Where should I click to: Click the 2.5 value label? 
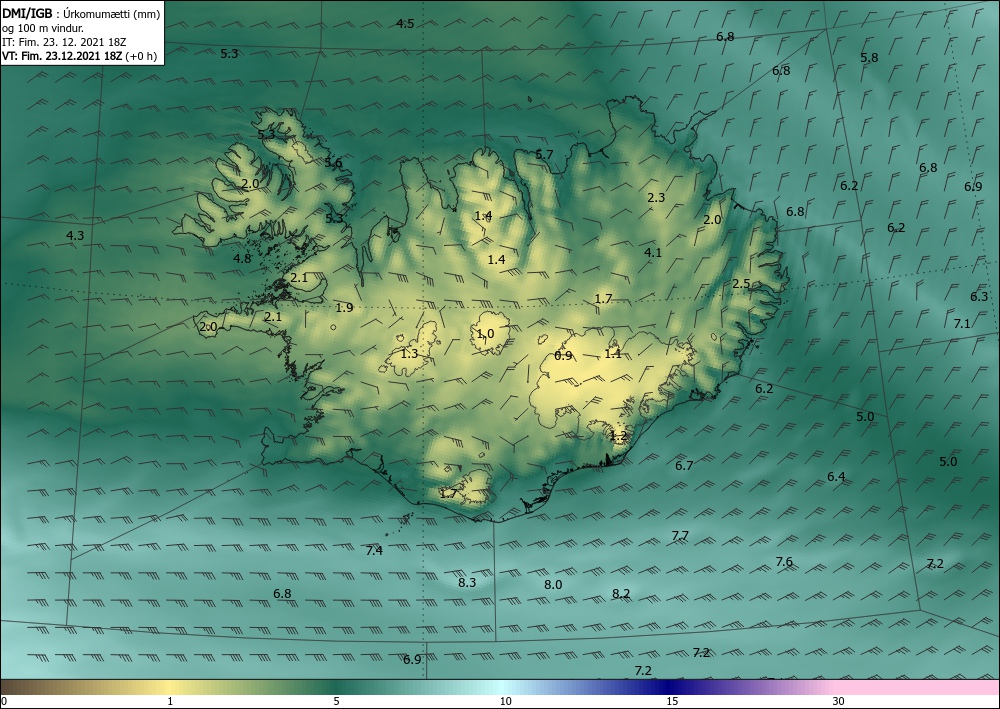(741, 284)
